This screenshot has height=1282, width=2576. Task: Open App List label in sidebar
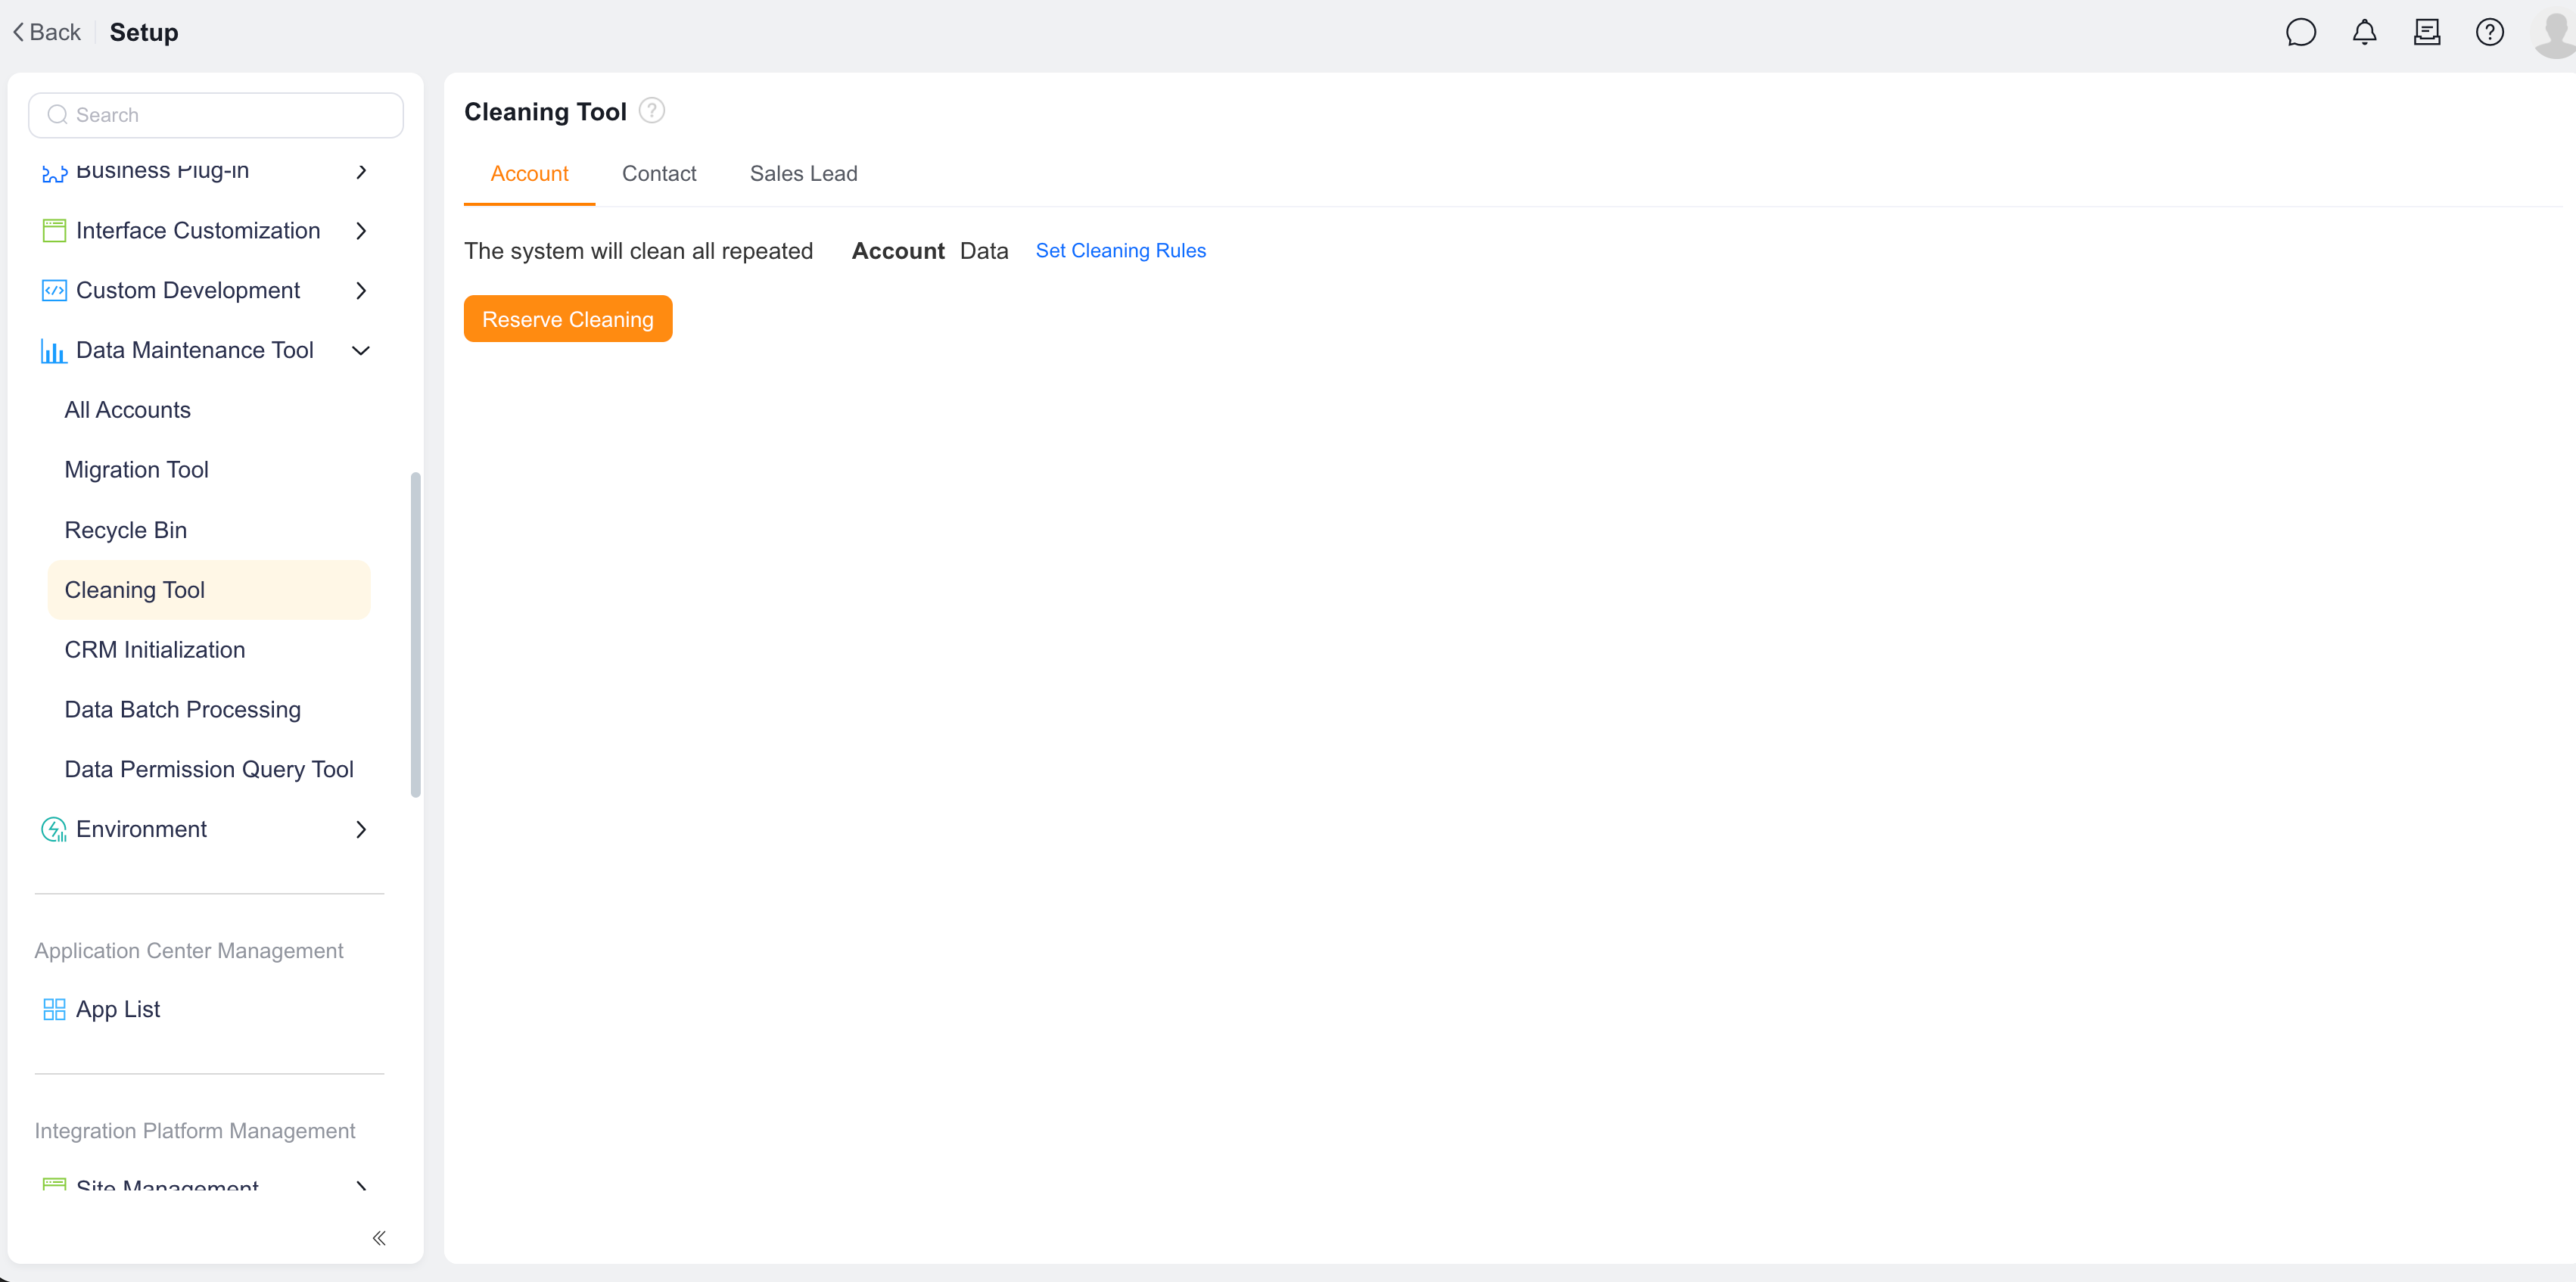click(x=118, y=1010)
